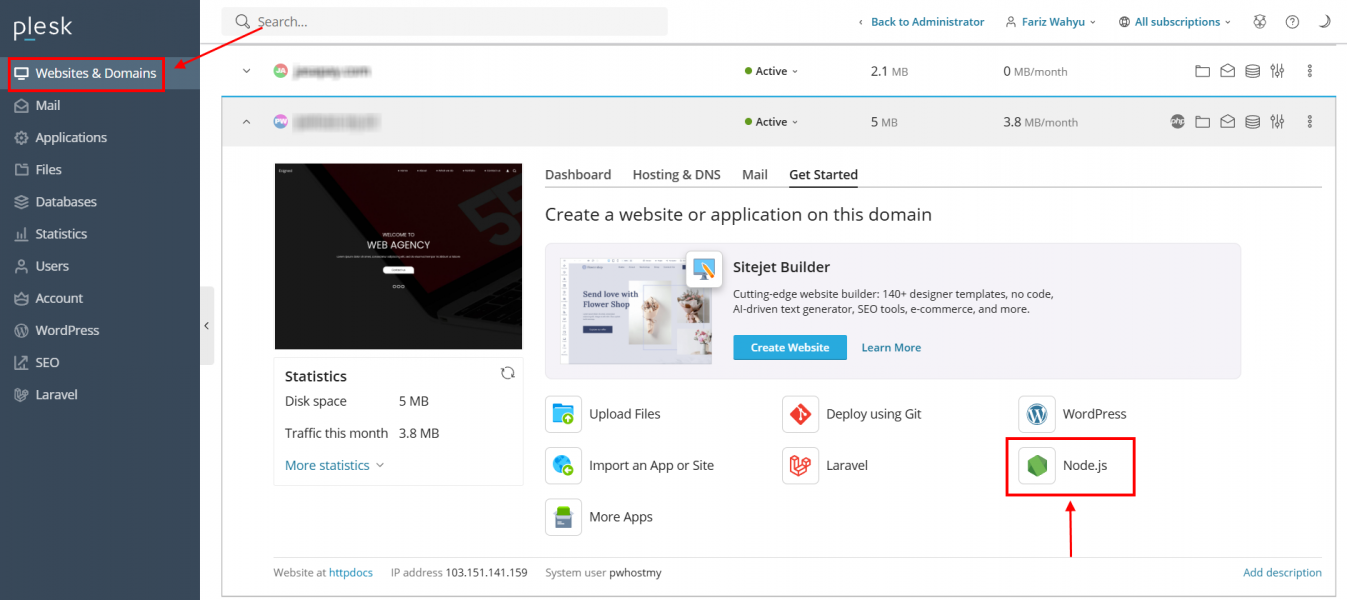This screenshot has width=1347, height=600.
Task: Toggle dark mode with the moon icon
Action: click(1325, 22)
